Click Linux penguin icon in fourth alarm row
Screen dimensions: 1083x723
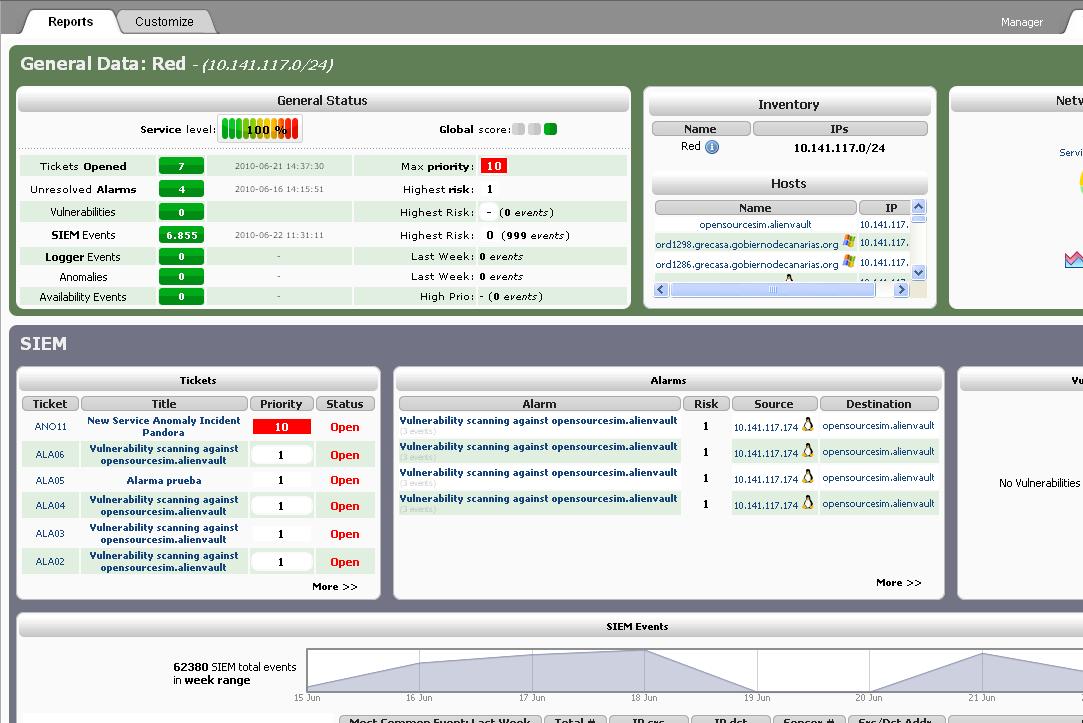tap(808, 503)
